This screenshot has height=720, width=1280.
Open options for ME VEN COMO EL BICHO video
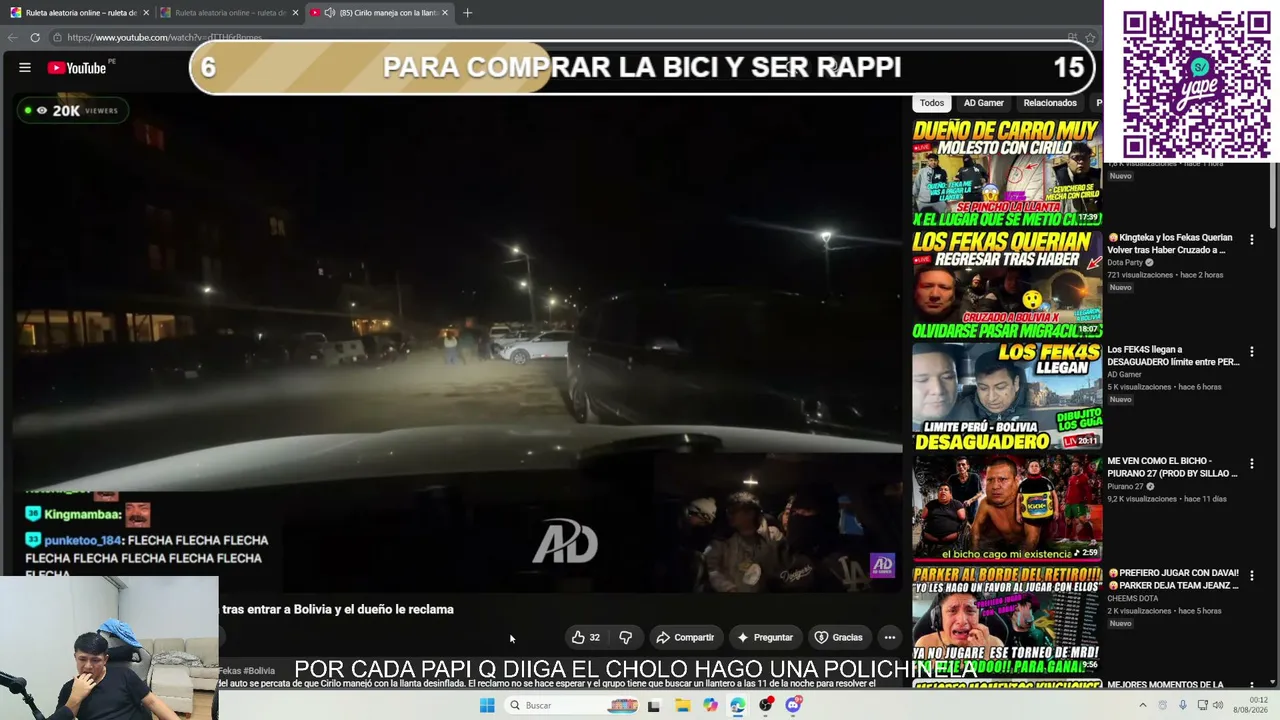1251,464
